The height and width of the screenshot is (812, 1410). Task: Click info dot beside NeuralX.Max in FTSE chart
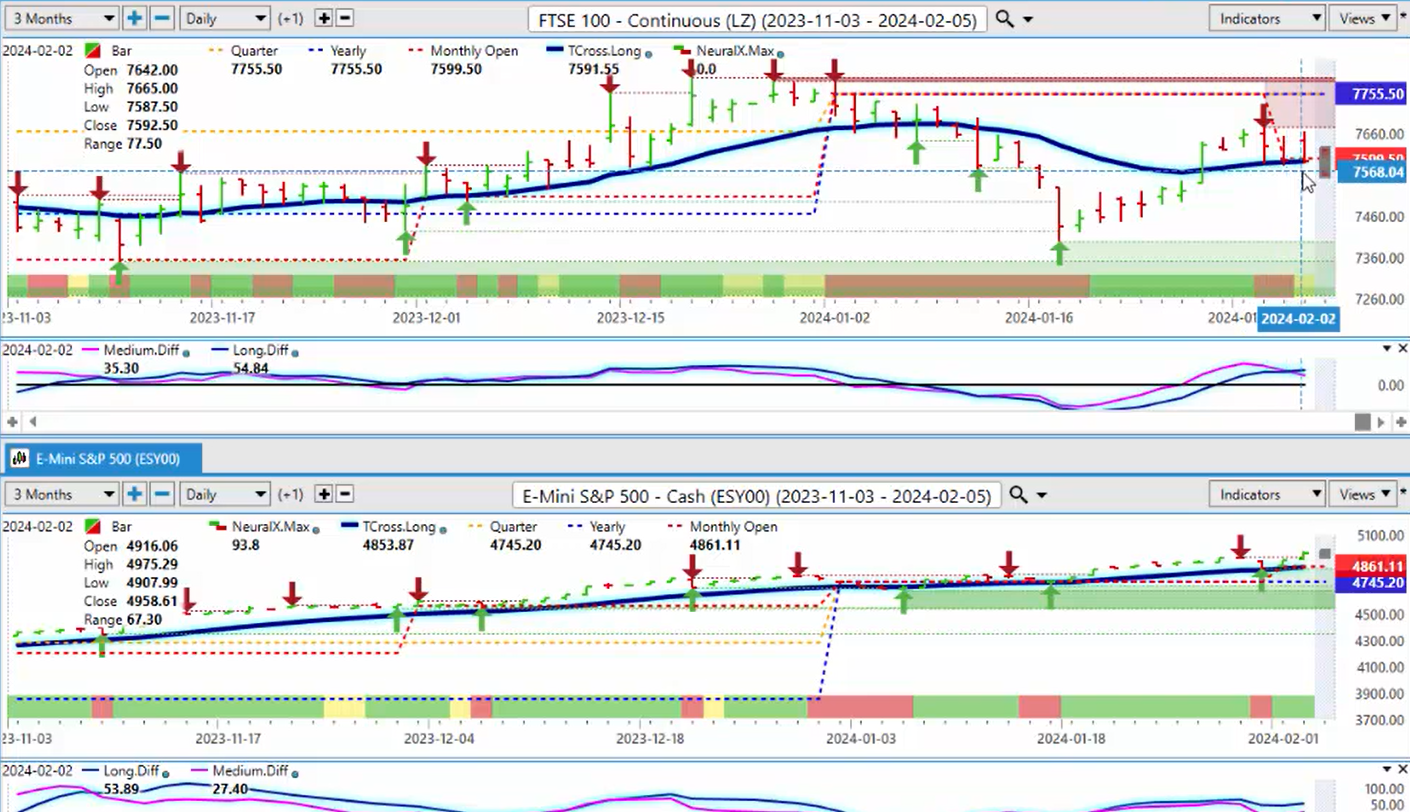click(x=780, y=54)
